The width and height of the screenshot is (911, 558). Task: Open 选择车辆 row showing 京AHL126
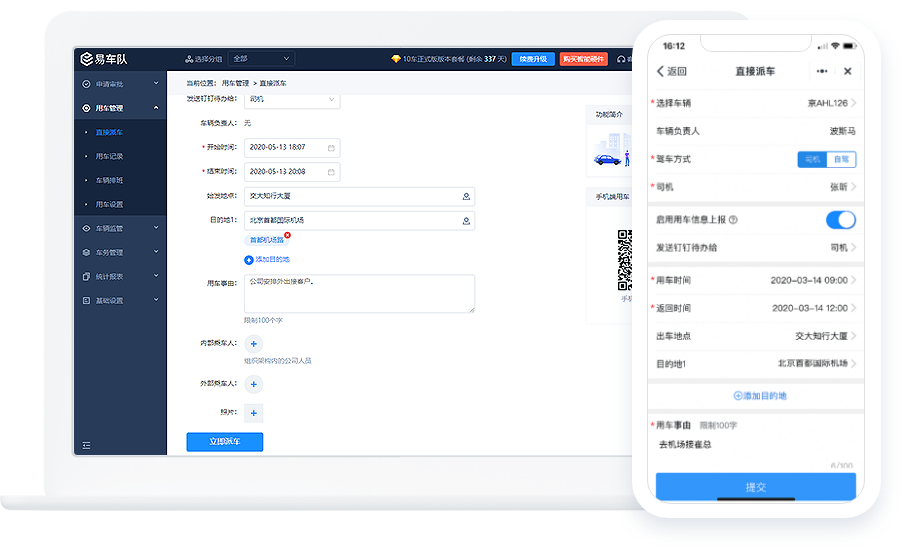click(756, 103)
